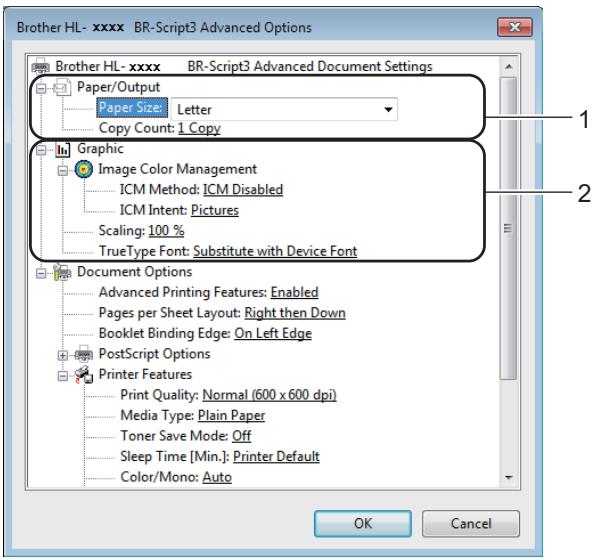Viewport: 593px width, 560px height.
Task: Click Booklet Binding Edge On Left Edge
Action: tap(273, 334)
